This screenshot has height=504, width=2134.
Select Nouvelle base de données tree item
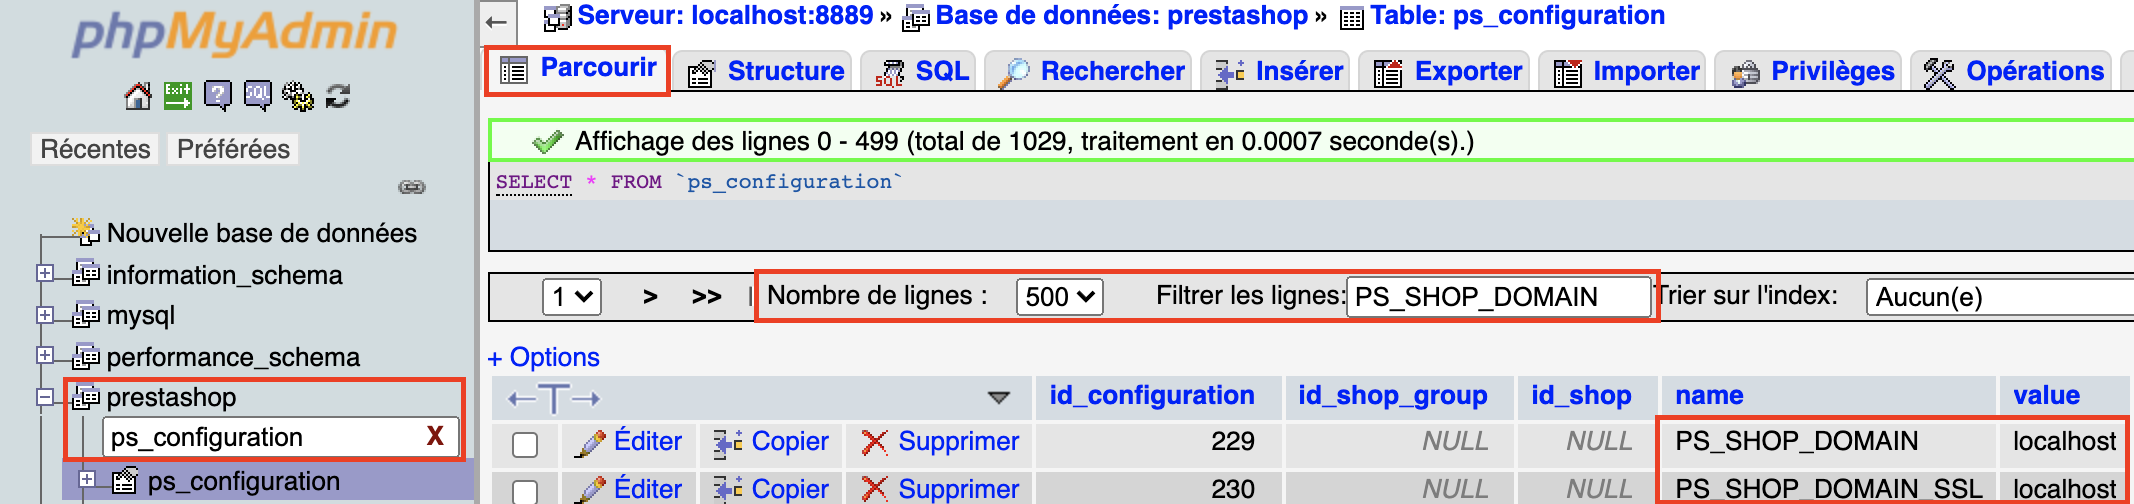262,233
